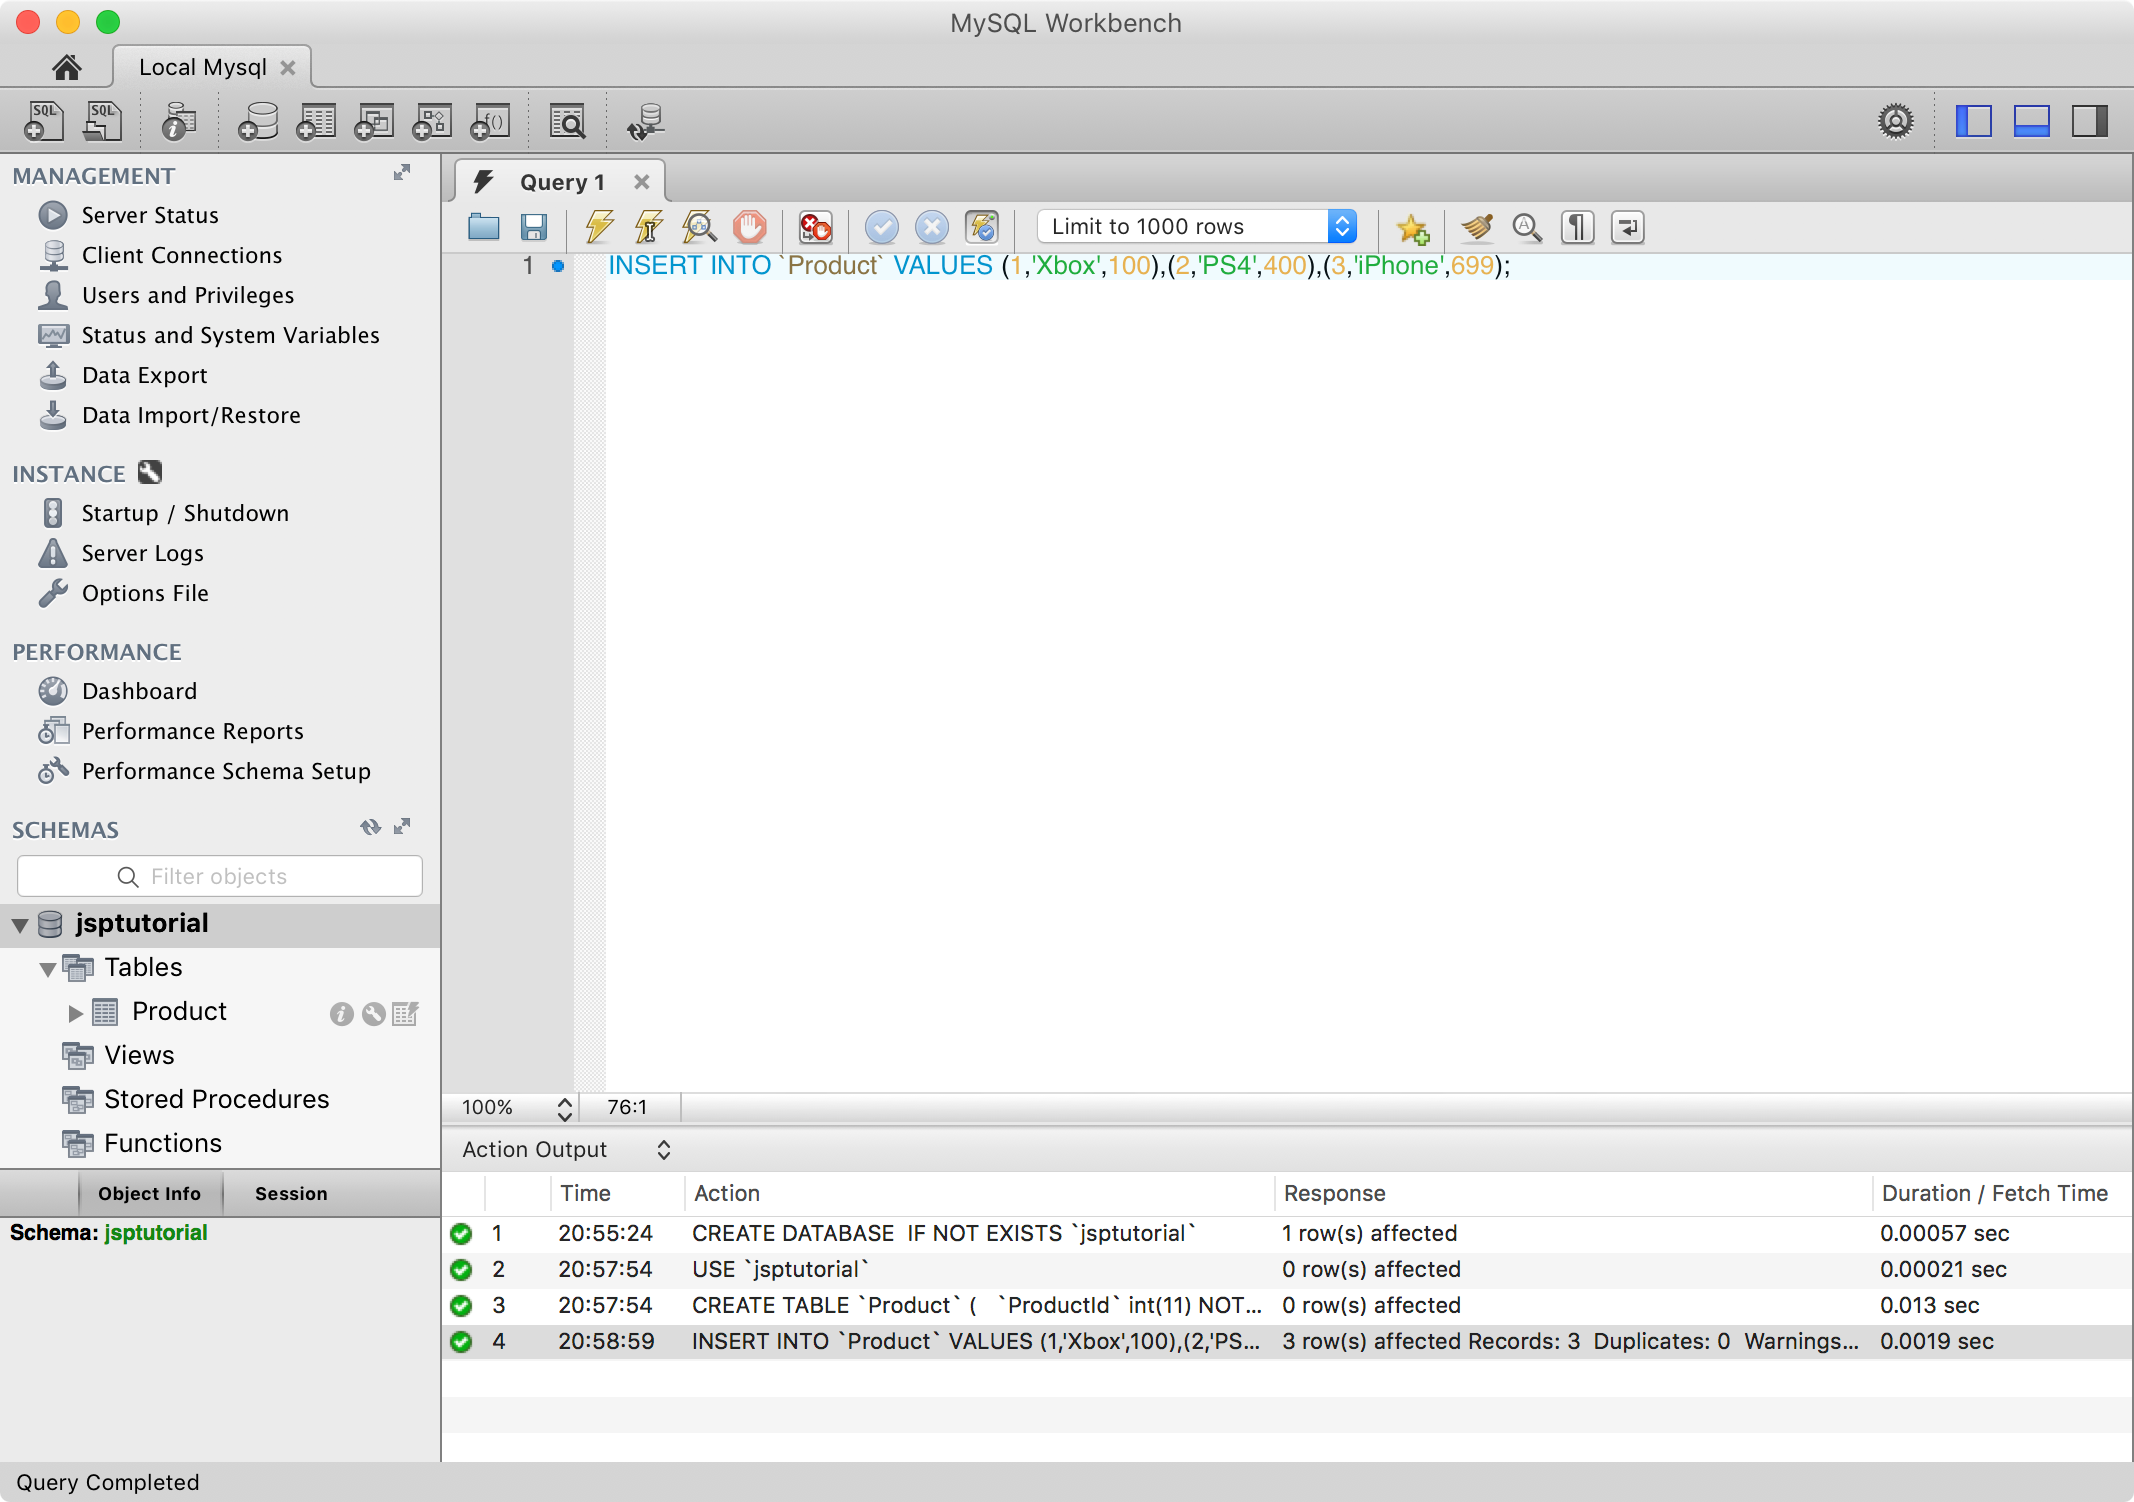Viewport: 2134px width, 1502px height.
Task: Open SQL script file in new tab
Action: coord(102,121)
